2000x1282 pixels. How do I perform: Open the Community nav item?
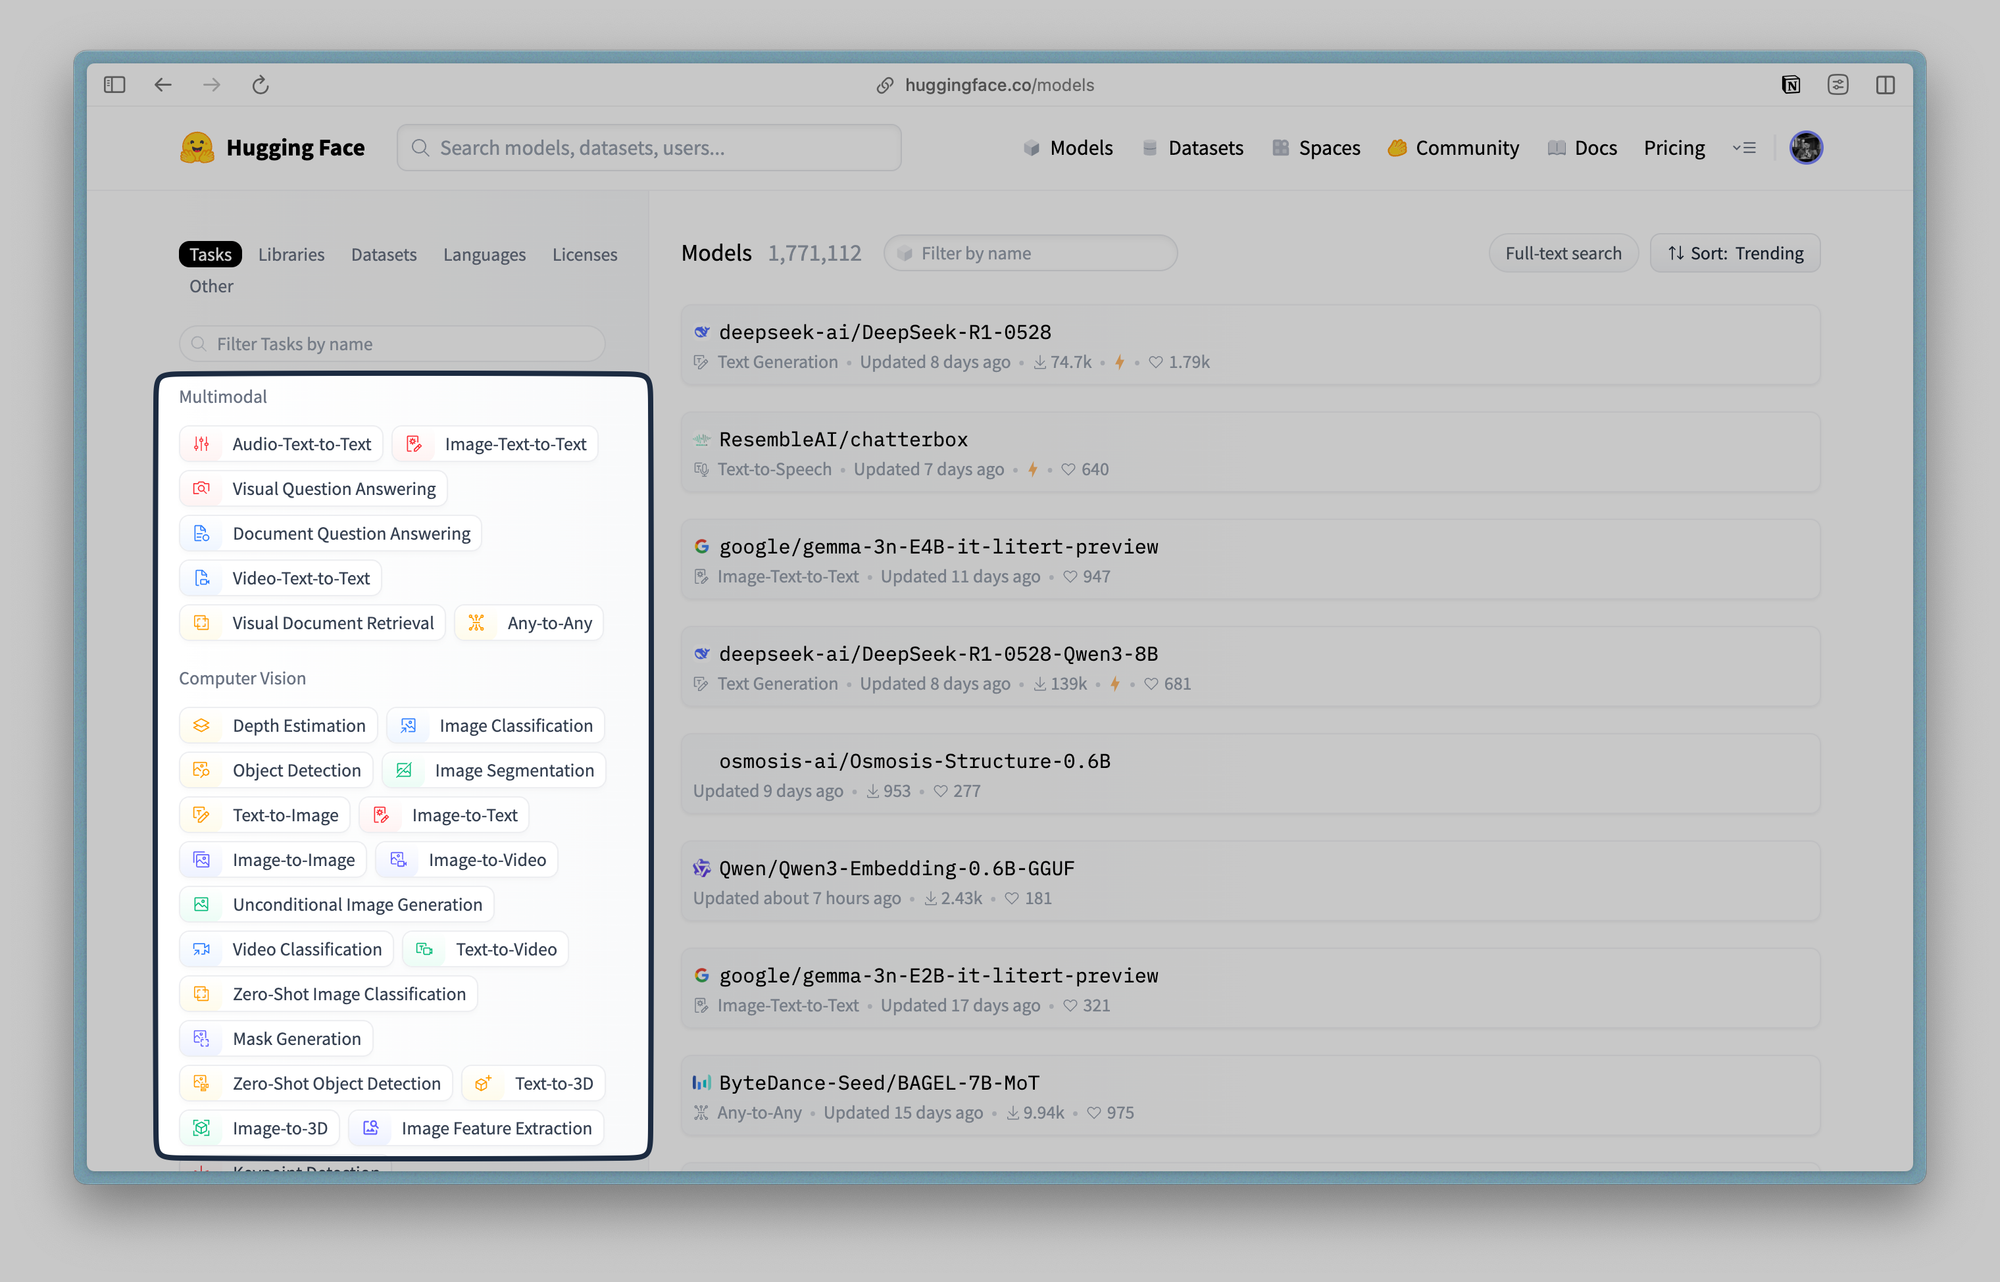pos(1453,148)
